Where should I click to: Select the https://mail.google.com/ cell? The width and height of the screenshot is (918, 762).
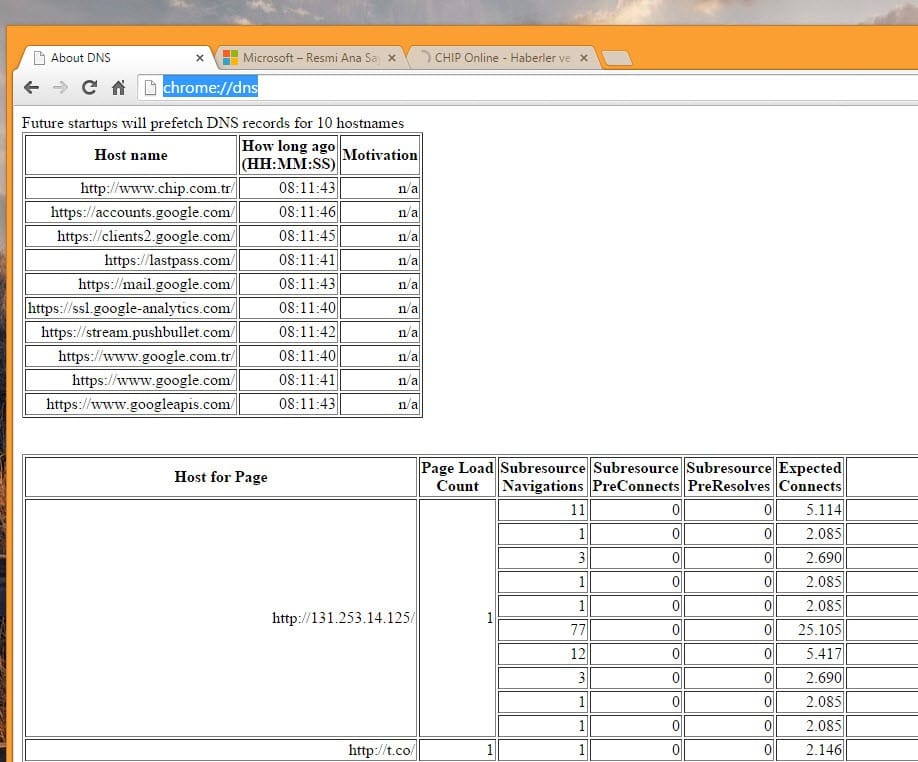pos(131,284)
